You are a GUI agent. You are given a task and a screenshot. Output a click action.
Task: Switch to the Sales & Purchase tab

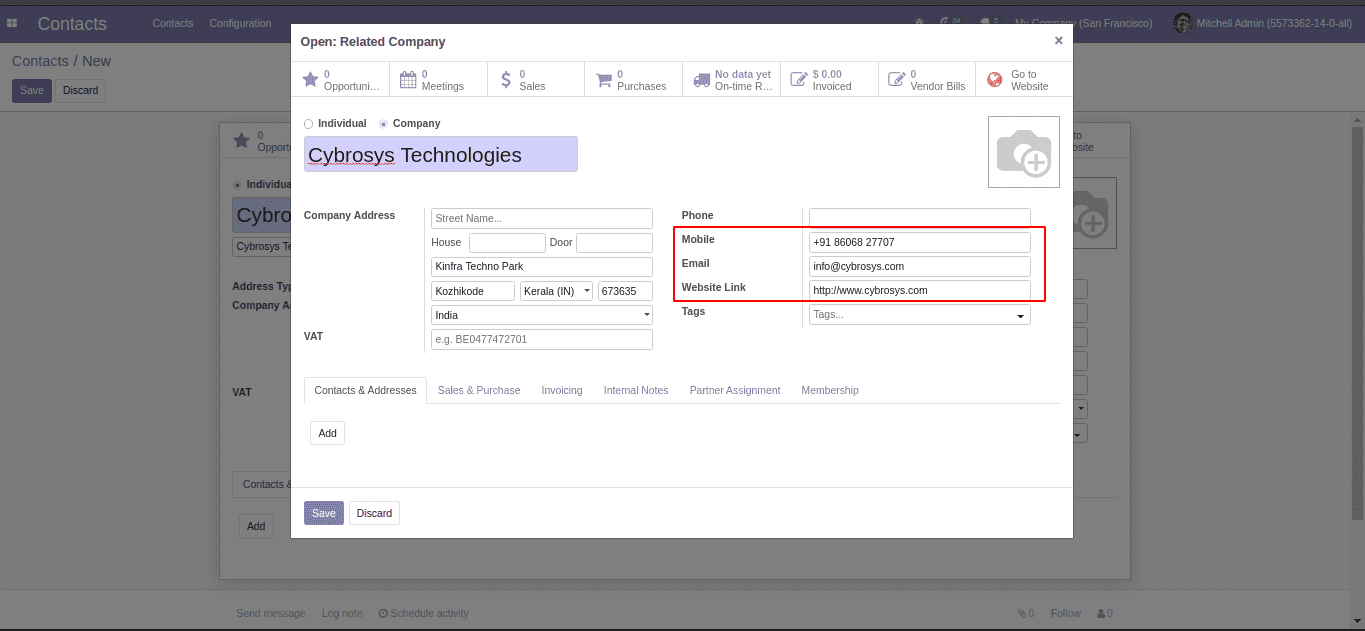tap(479, 390)
